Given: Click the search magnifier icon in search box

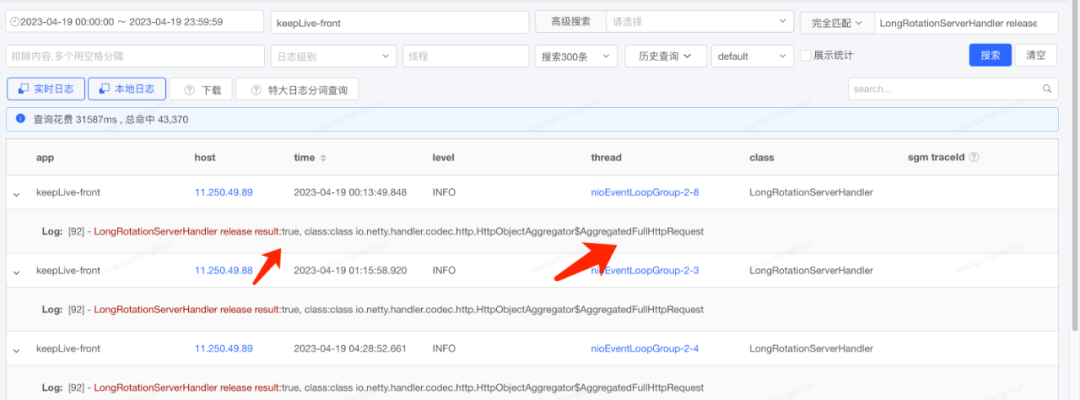Looking at the screenshot, I should (x=1047, y=89).
